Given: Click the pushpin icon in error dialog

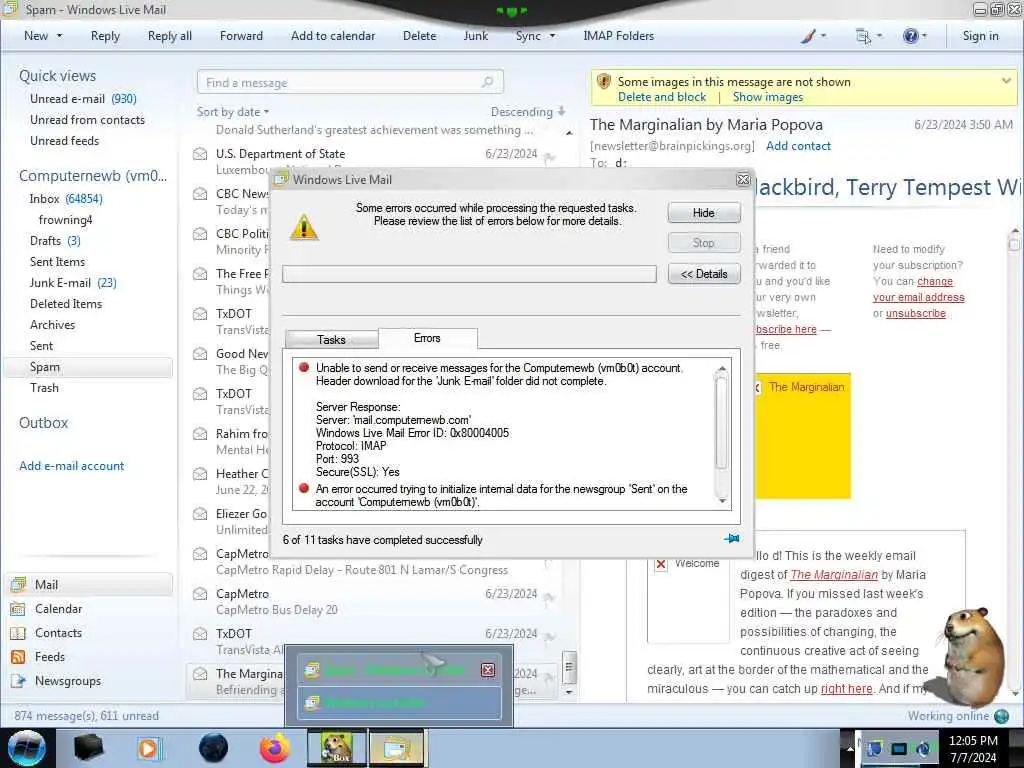Looking at the screenshot, I should click(x=731, y=539).
